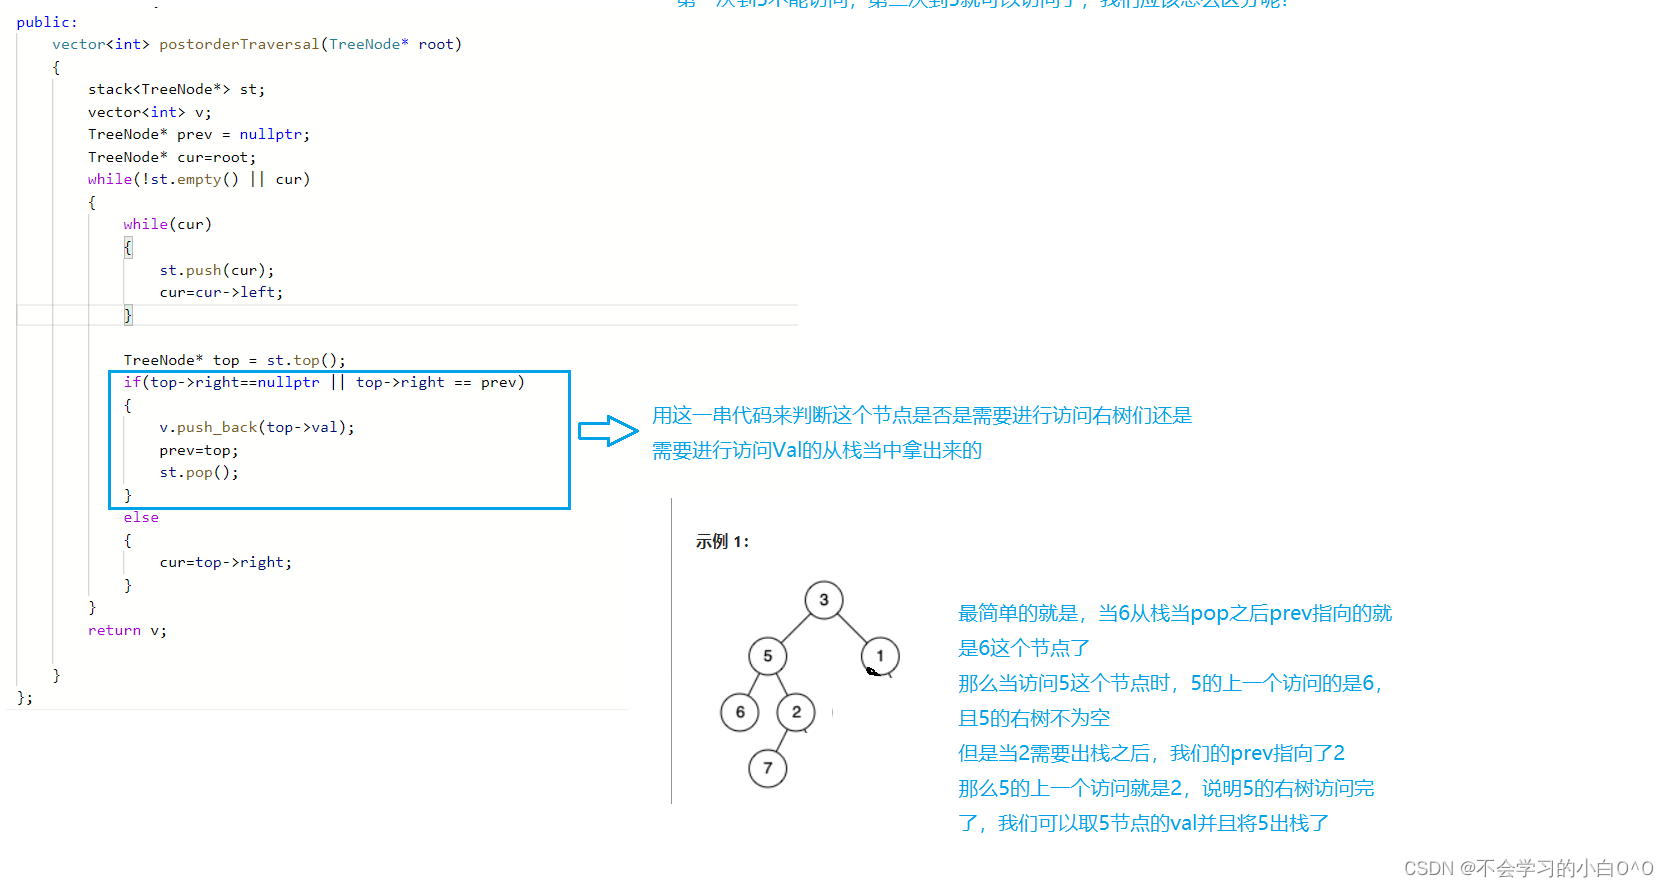This screenshot has width=1669, height=887.
Task: Click the "return v;" statement
Action: (x=128, y=630)
